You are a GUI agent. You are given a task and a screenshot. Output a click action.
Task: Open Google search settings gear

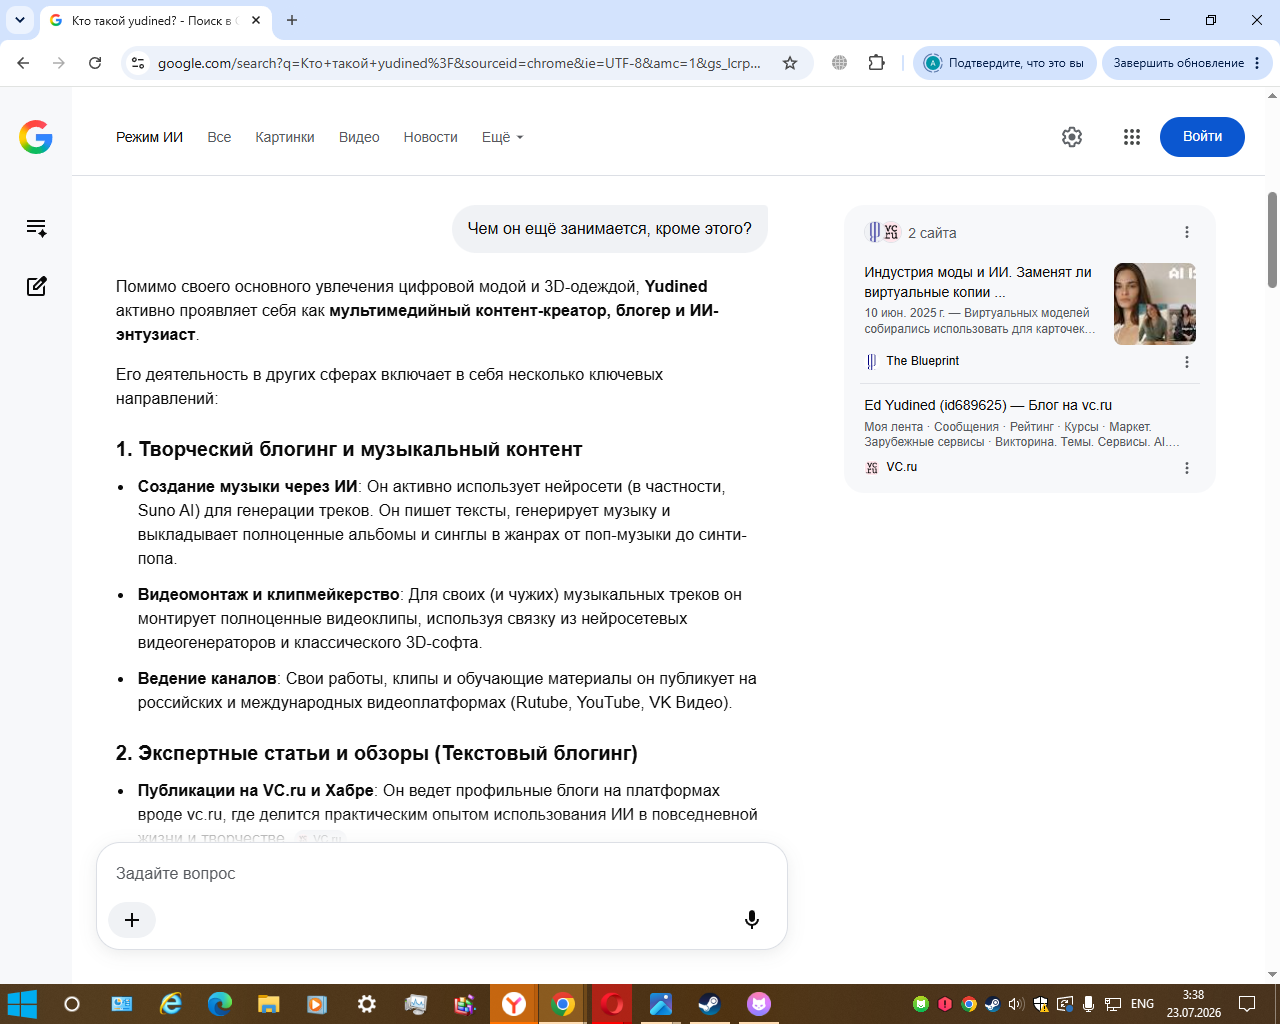click(x=1072, y=137)
